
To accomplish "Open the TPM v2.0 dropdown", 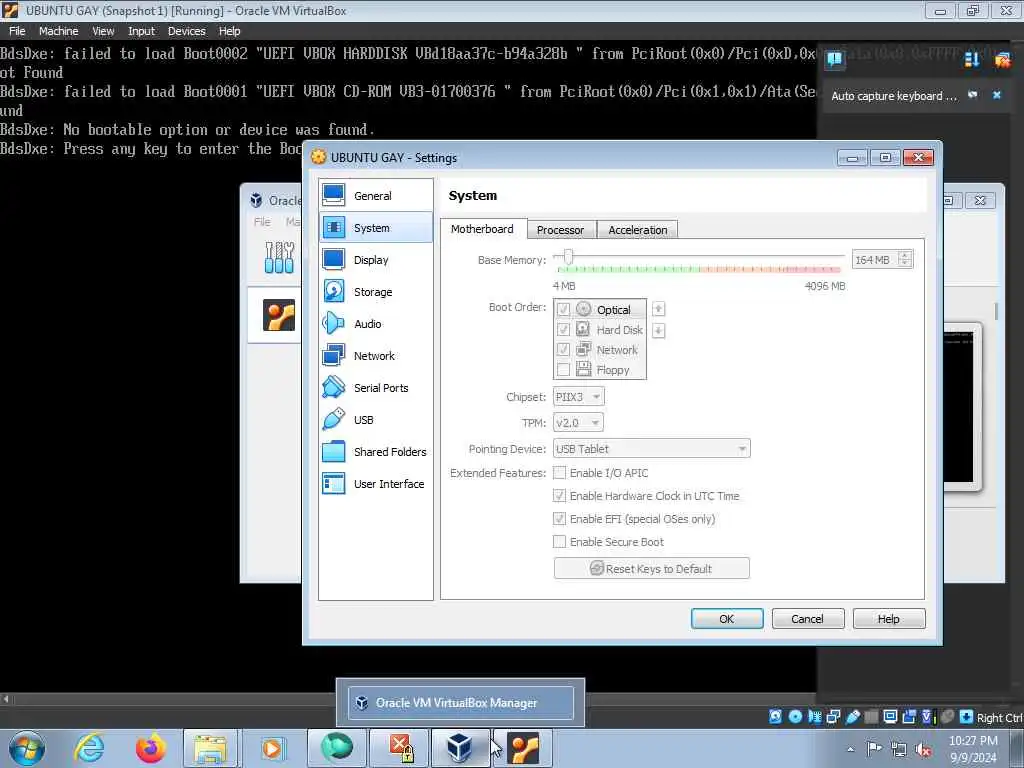I will [x=578, y=423].
